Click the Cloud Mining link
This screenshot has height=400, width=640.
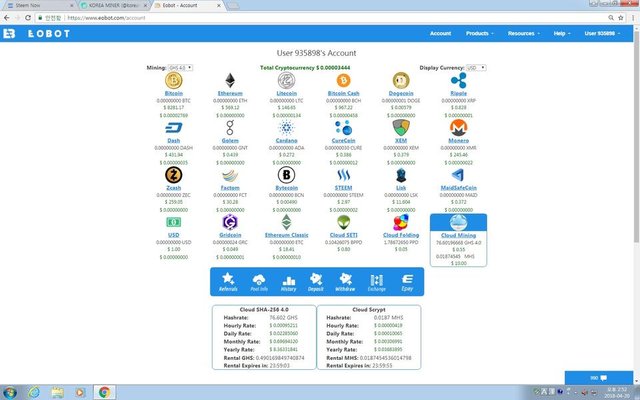[458, 236]
